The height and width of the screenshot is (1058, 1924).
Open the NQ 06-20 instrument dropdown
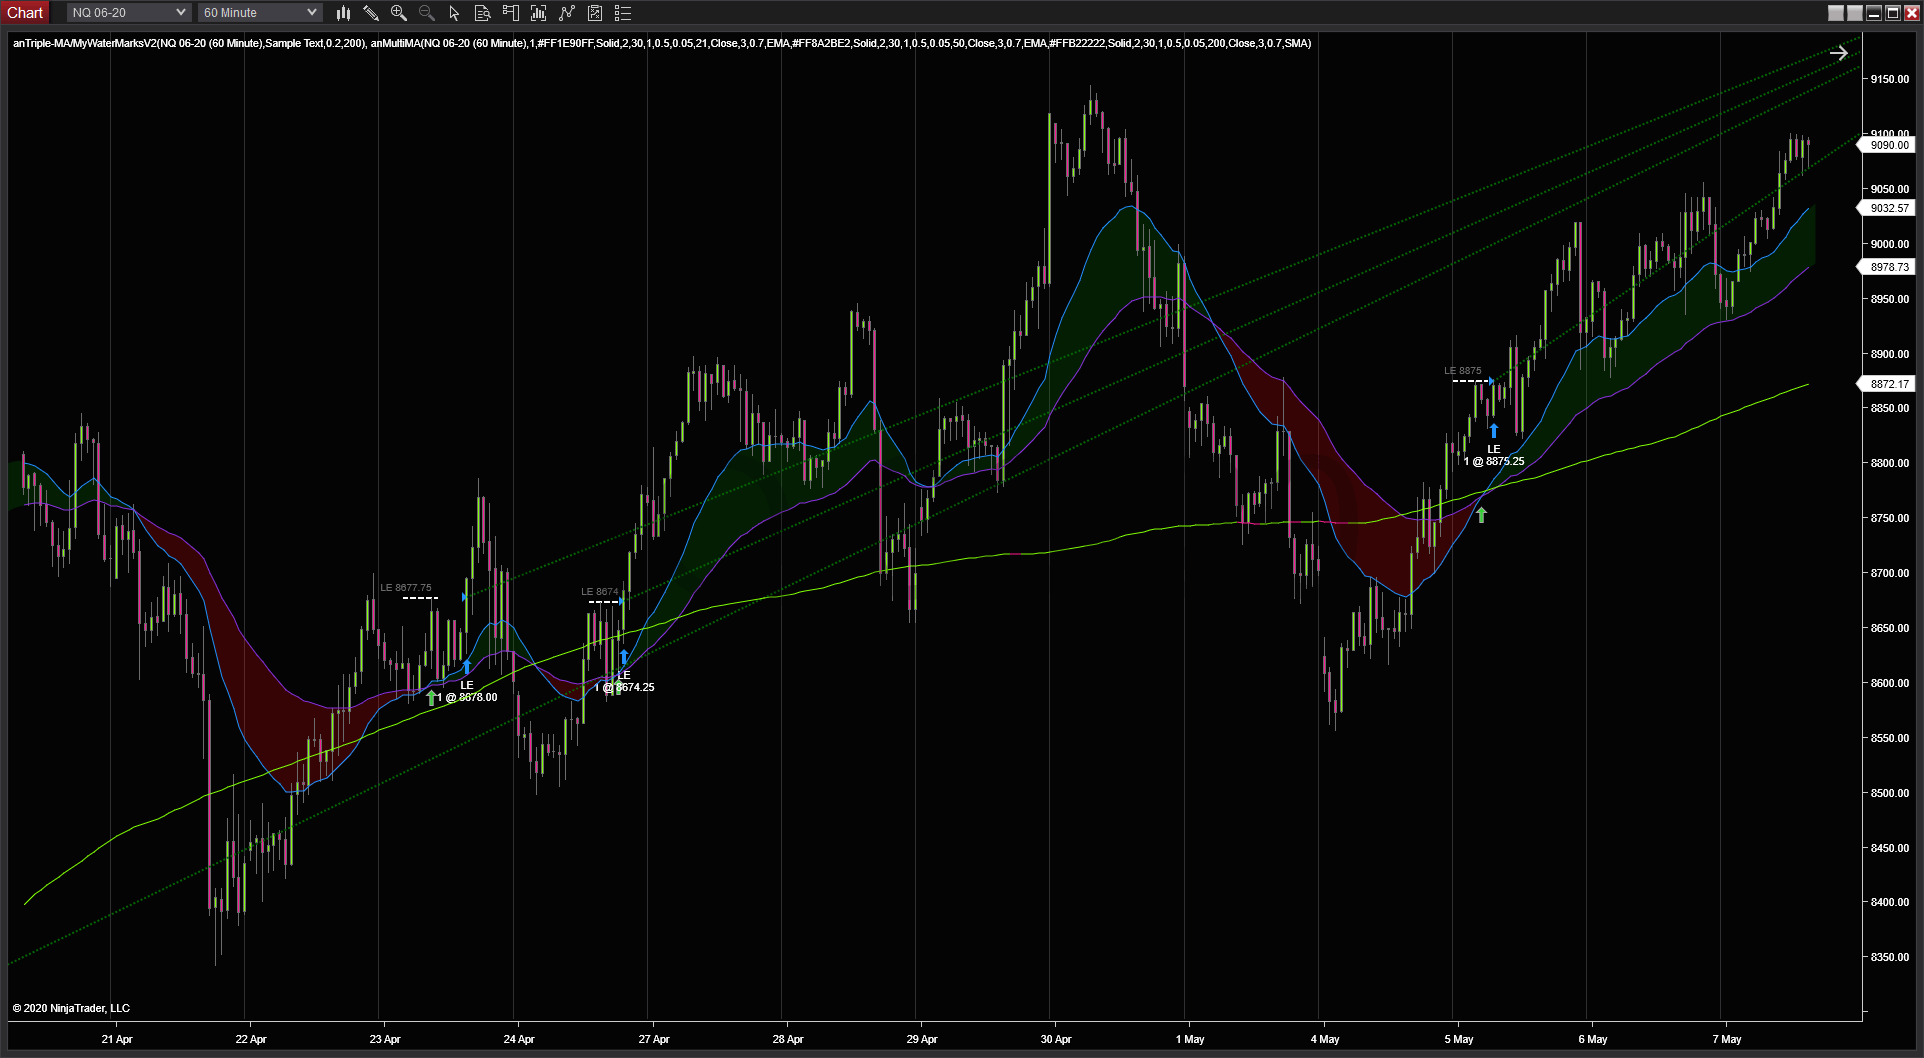pyautogui.click(x=127, y=12)
